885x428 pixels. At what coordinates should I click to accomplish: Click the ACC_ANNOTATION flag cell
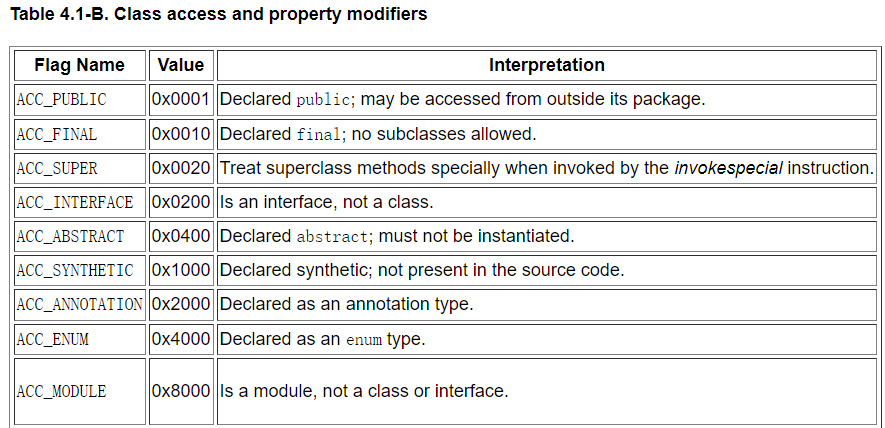tap(80, 304)
